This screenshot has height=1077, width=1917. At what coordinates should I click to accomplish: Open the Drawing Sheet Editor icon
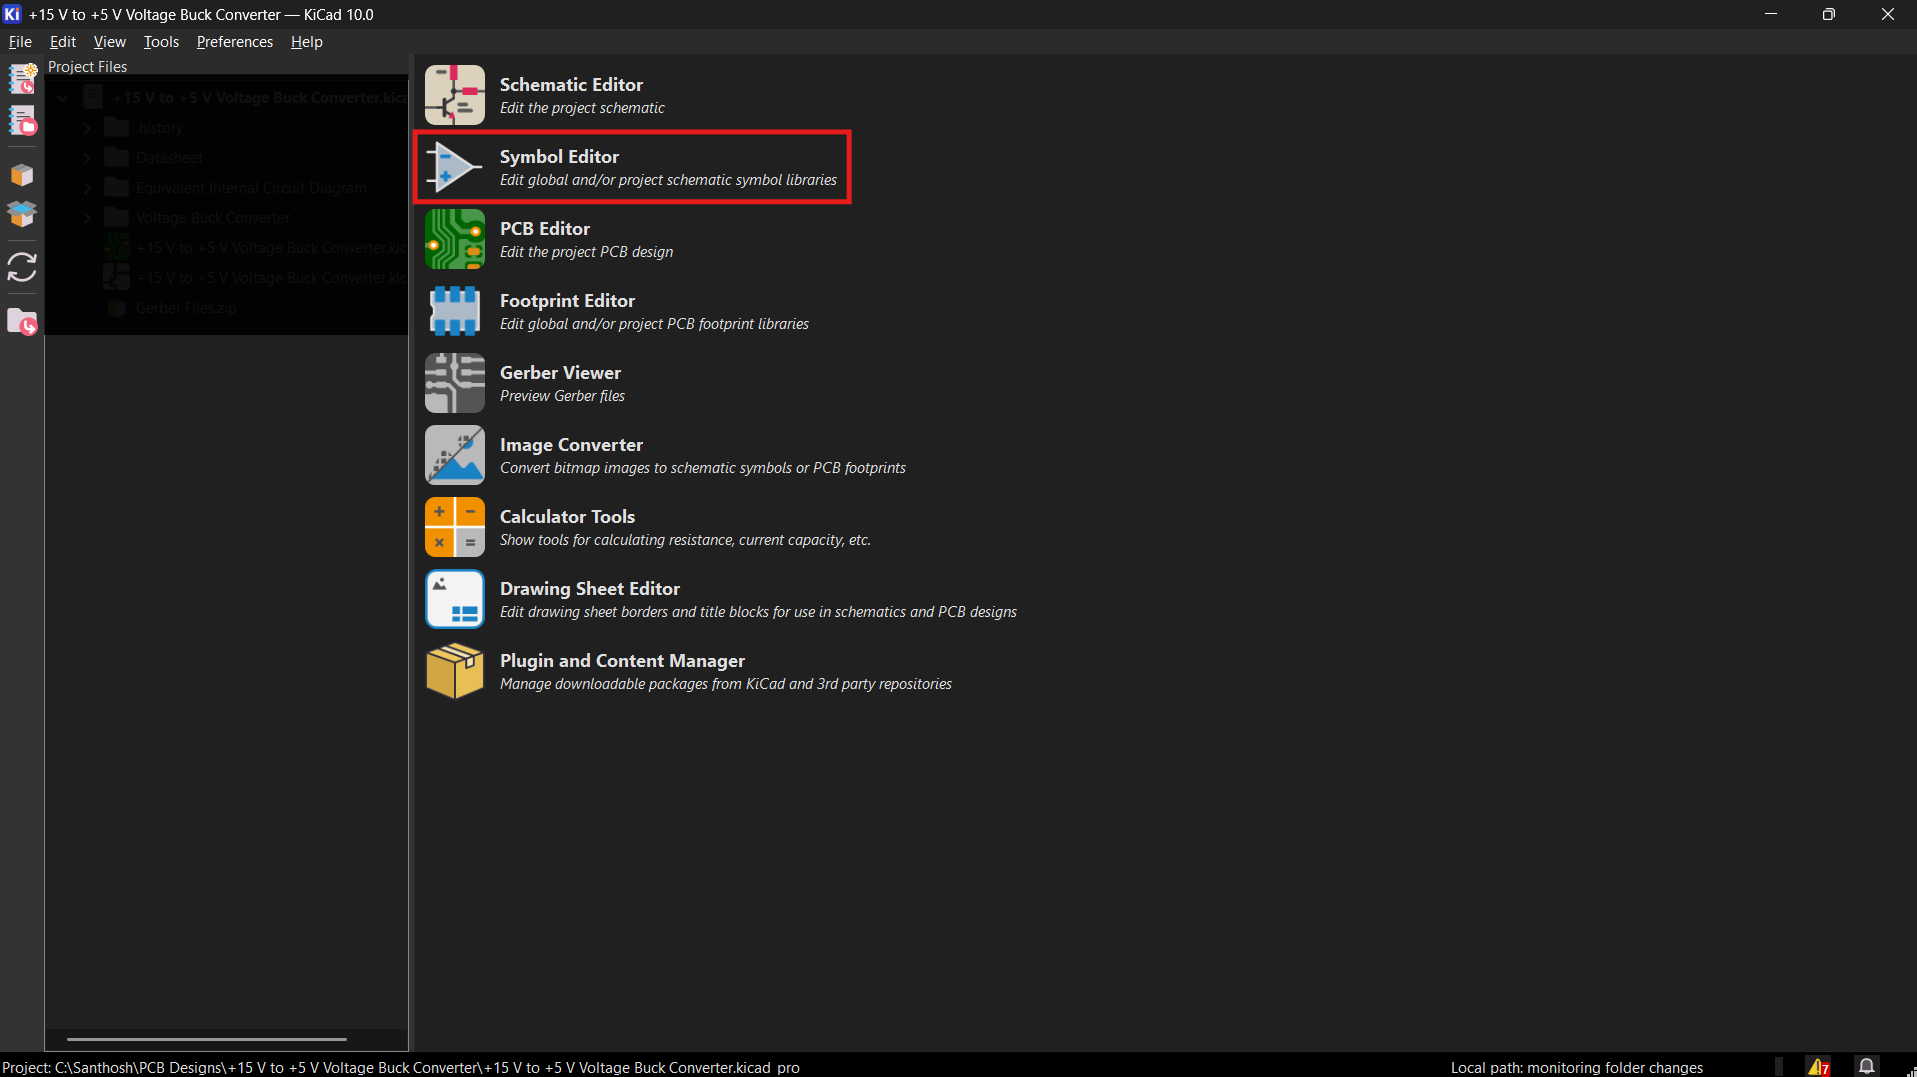pos(454,599)
